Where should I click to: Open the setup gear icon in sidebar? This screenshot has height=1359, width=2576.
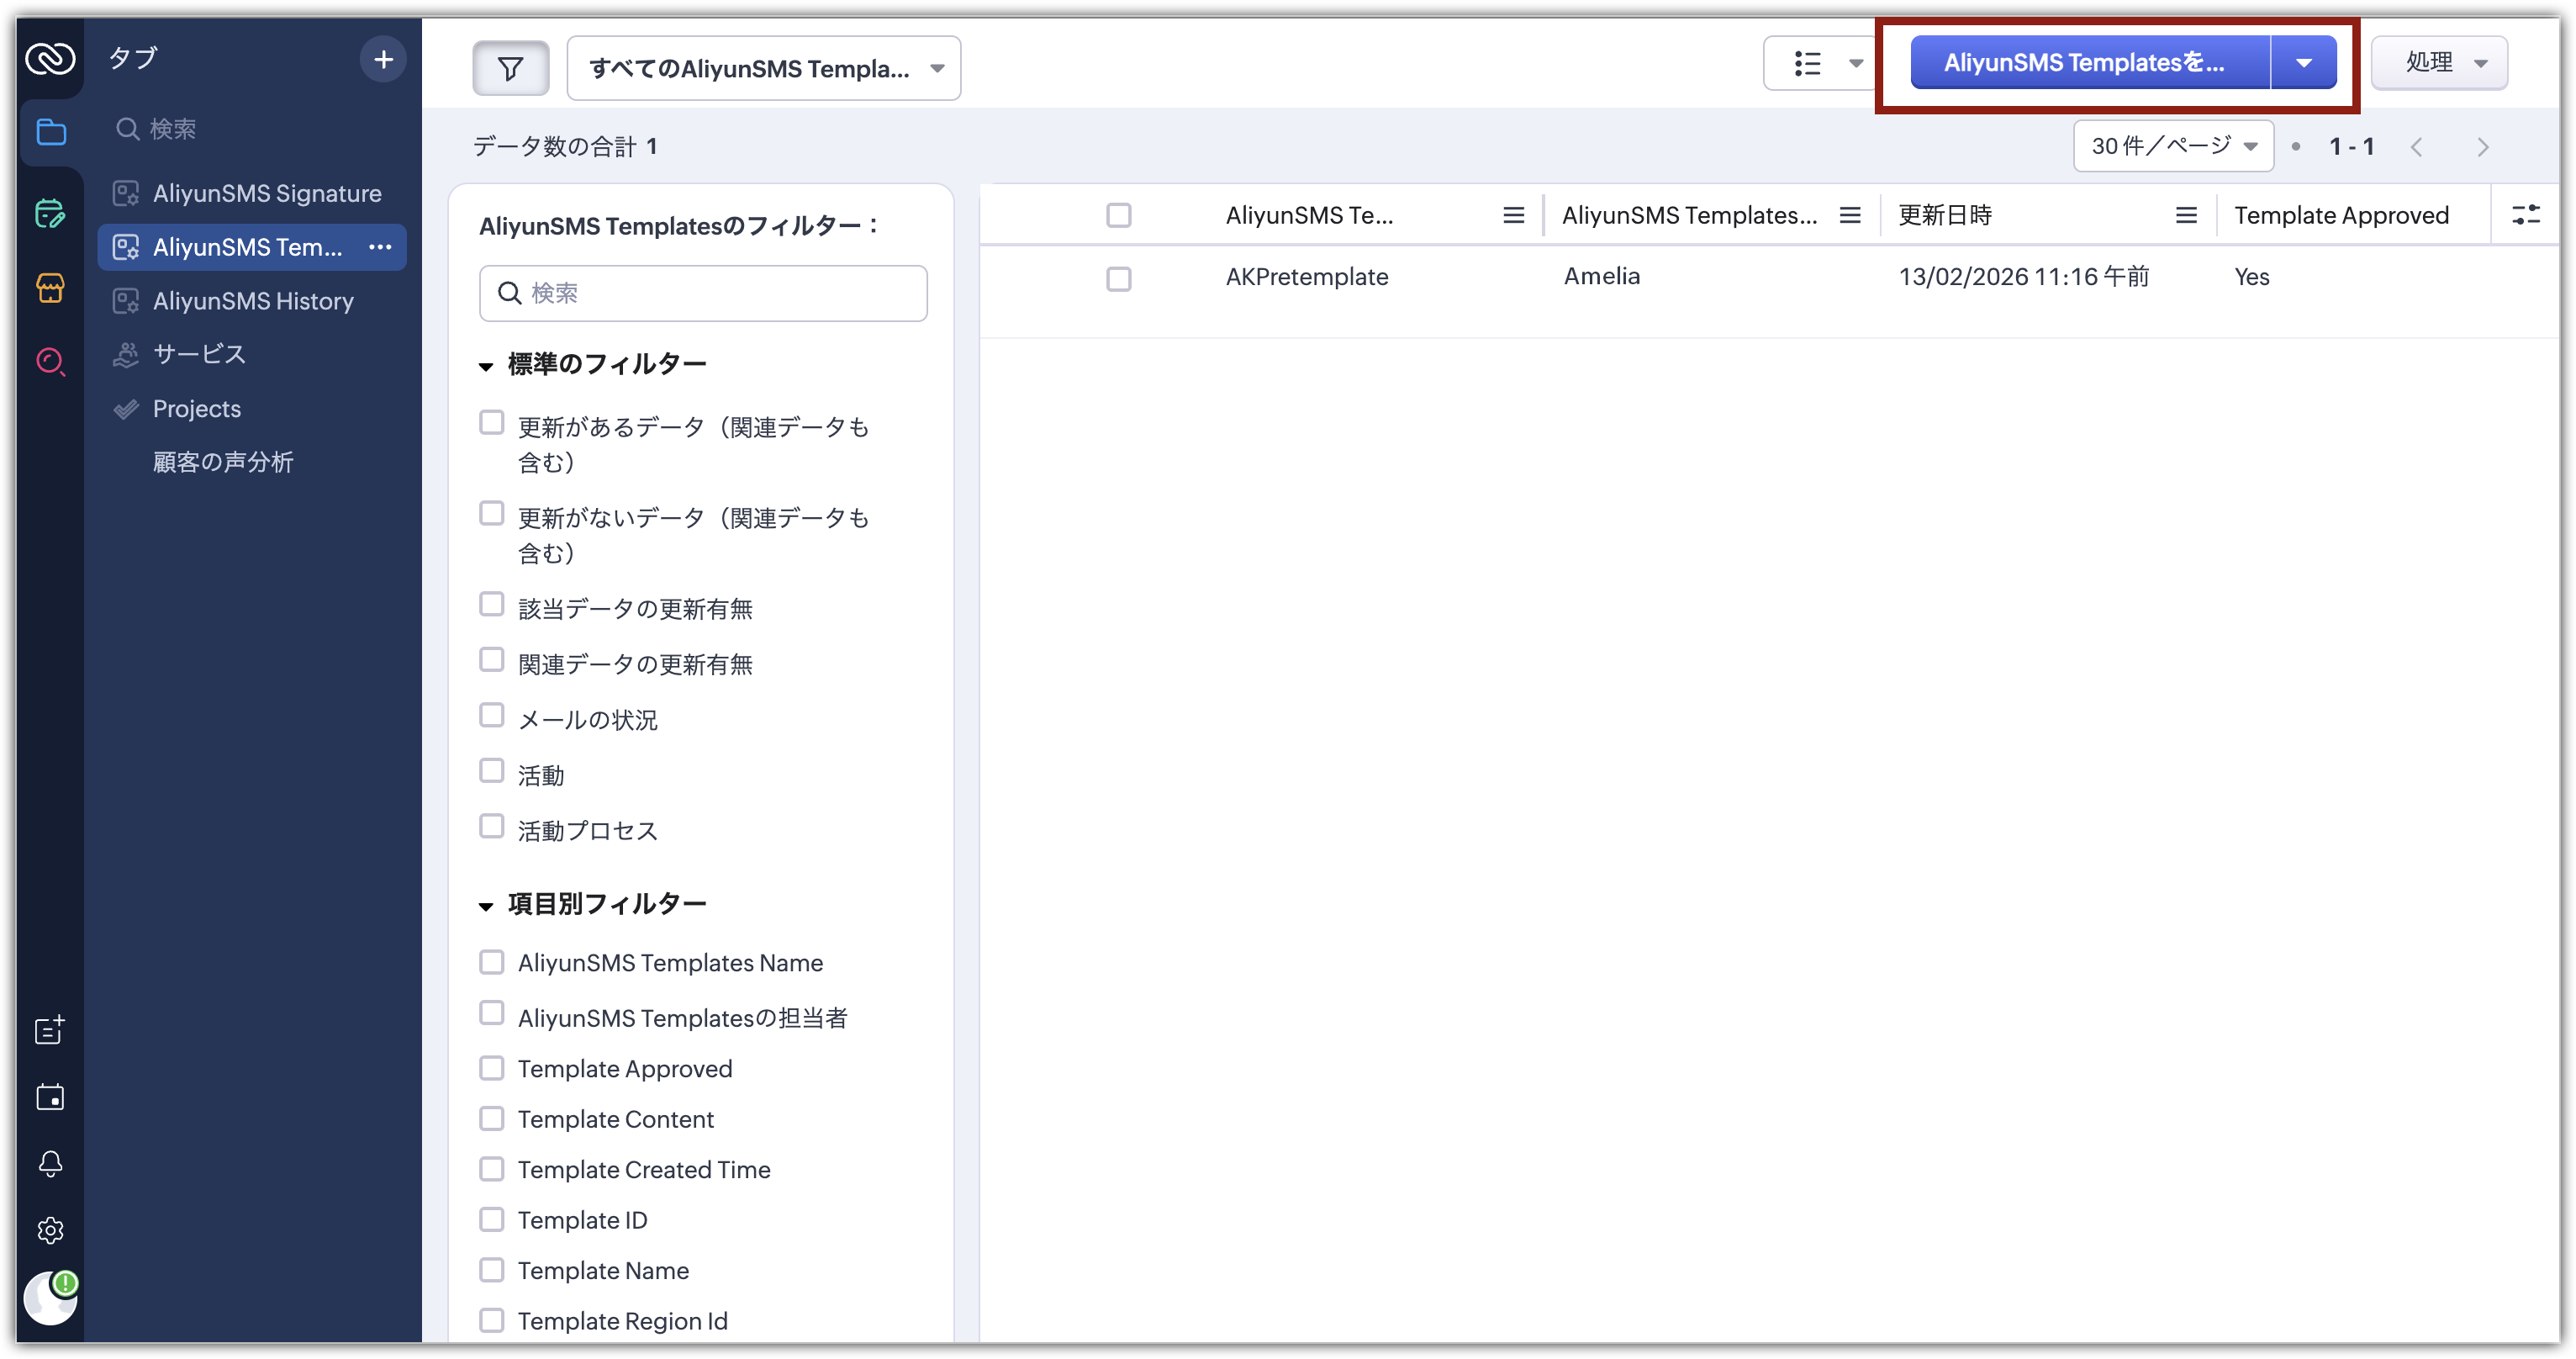point(50,1230)
